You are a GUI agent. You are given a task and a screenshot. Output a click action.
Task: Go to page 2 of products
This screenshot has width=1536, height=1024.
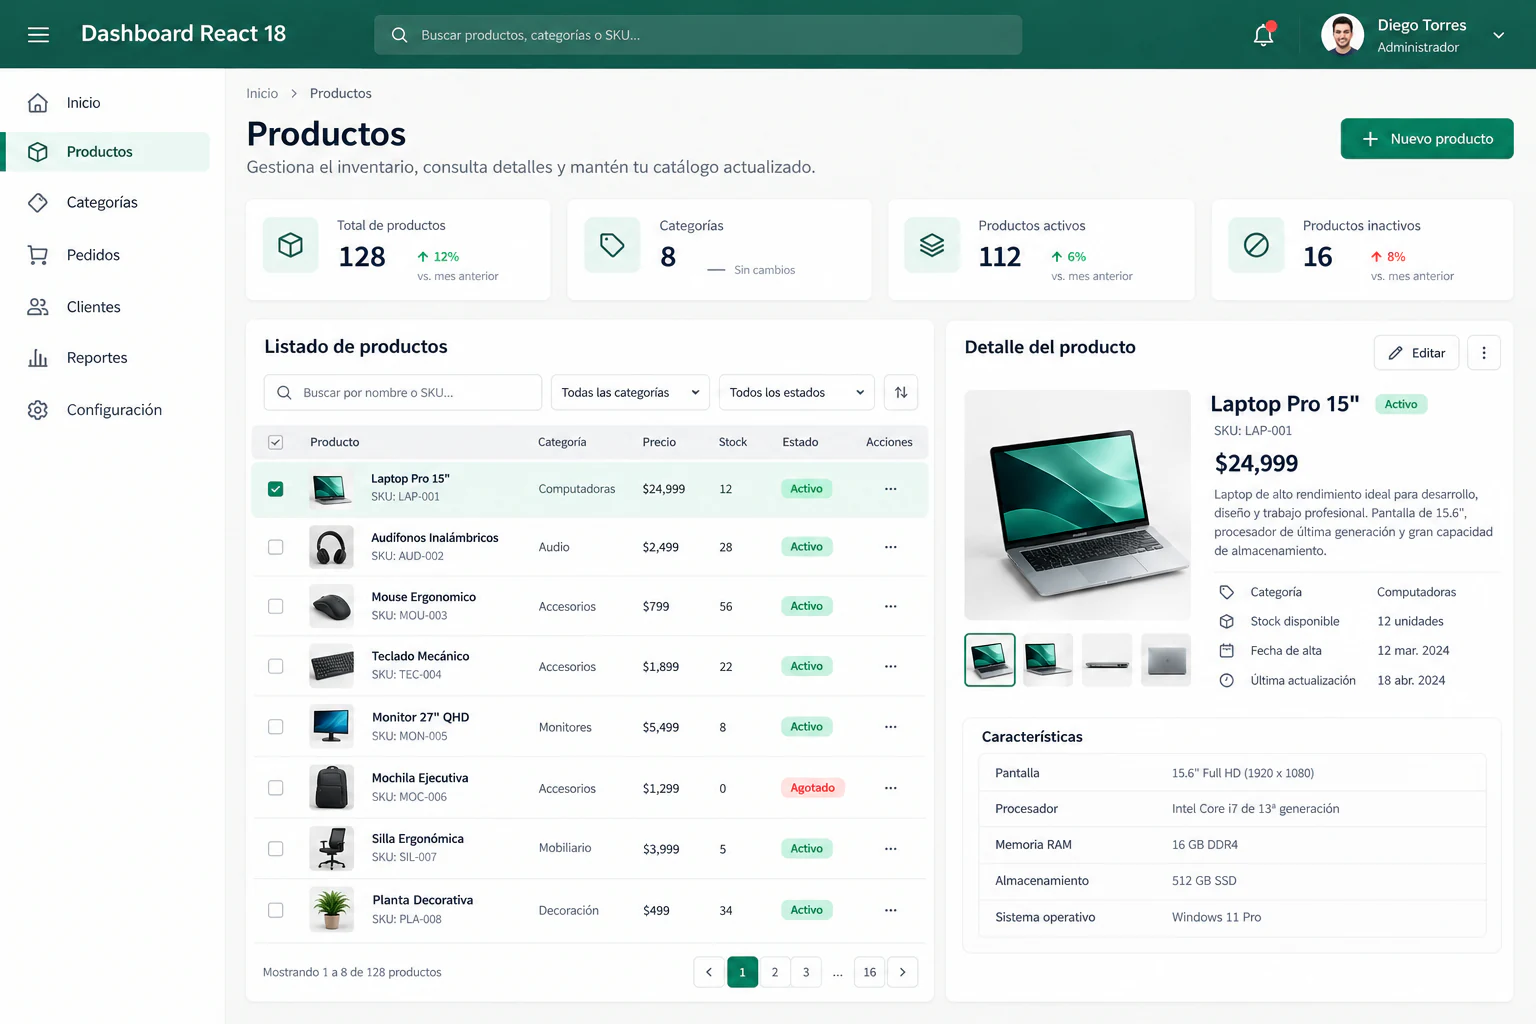point(774,972)
